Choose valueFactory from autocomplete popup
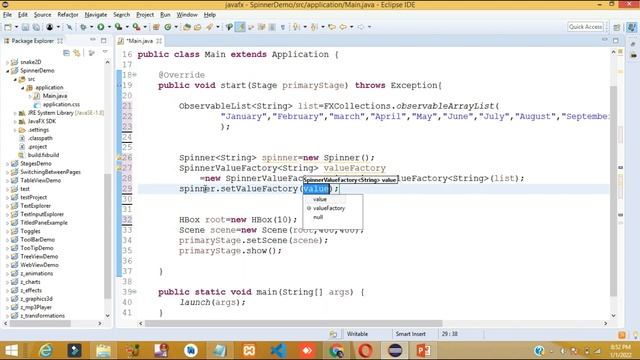 pos(329,208)
